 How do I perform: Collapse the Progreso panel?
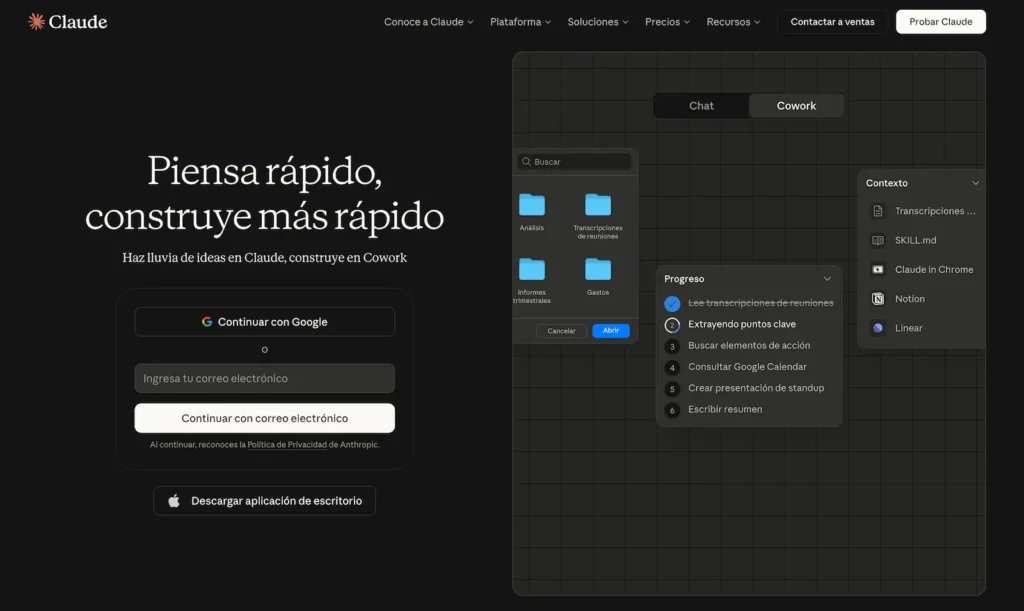coord(827,278)
